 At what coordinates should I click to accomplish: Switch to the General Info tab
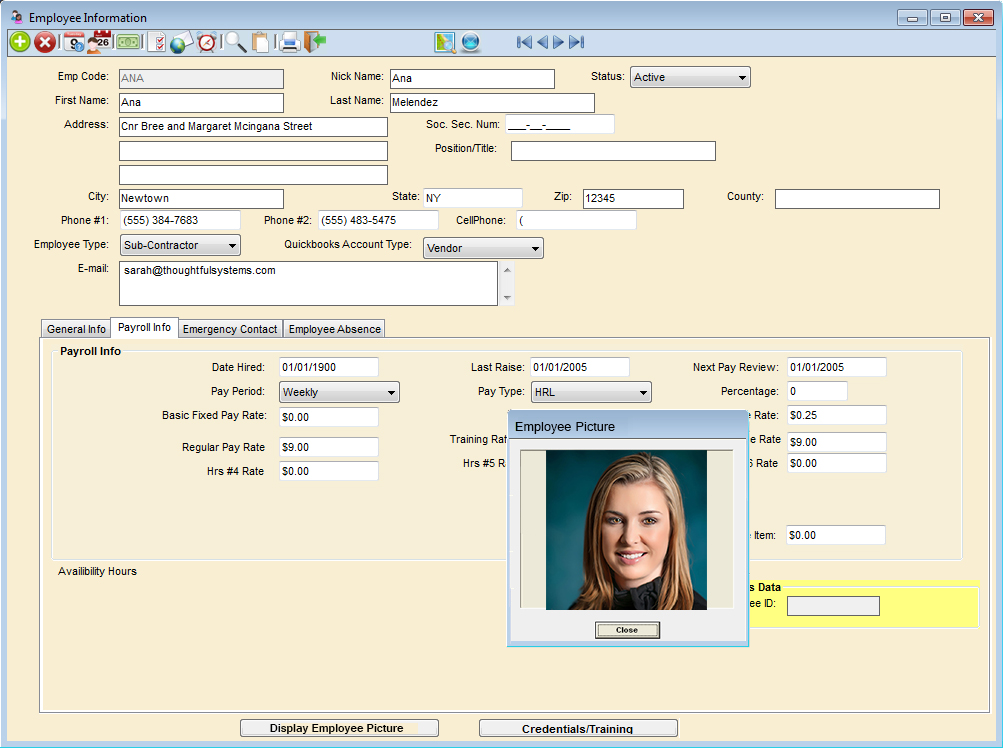(76, 329)
